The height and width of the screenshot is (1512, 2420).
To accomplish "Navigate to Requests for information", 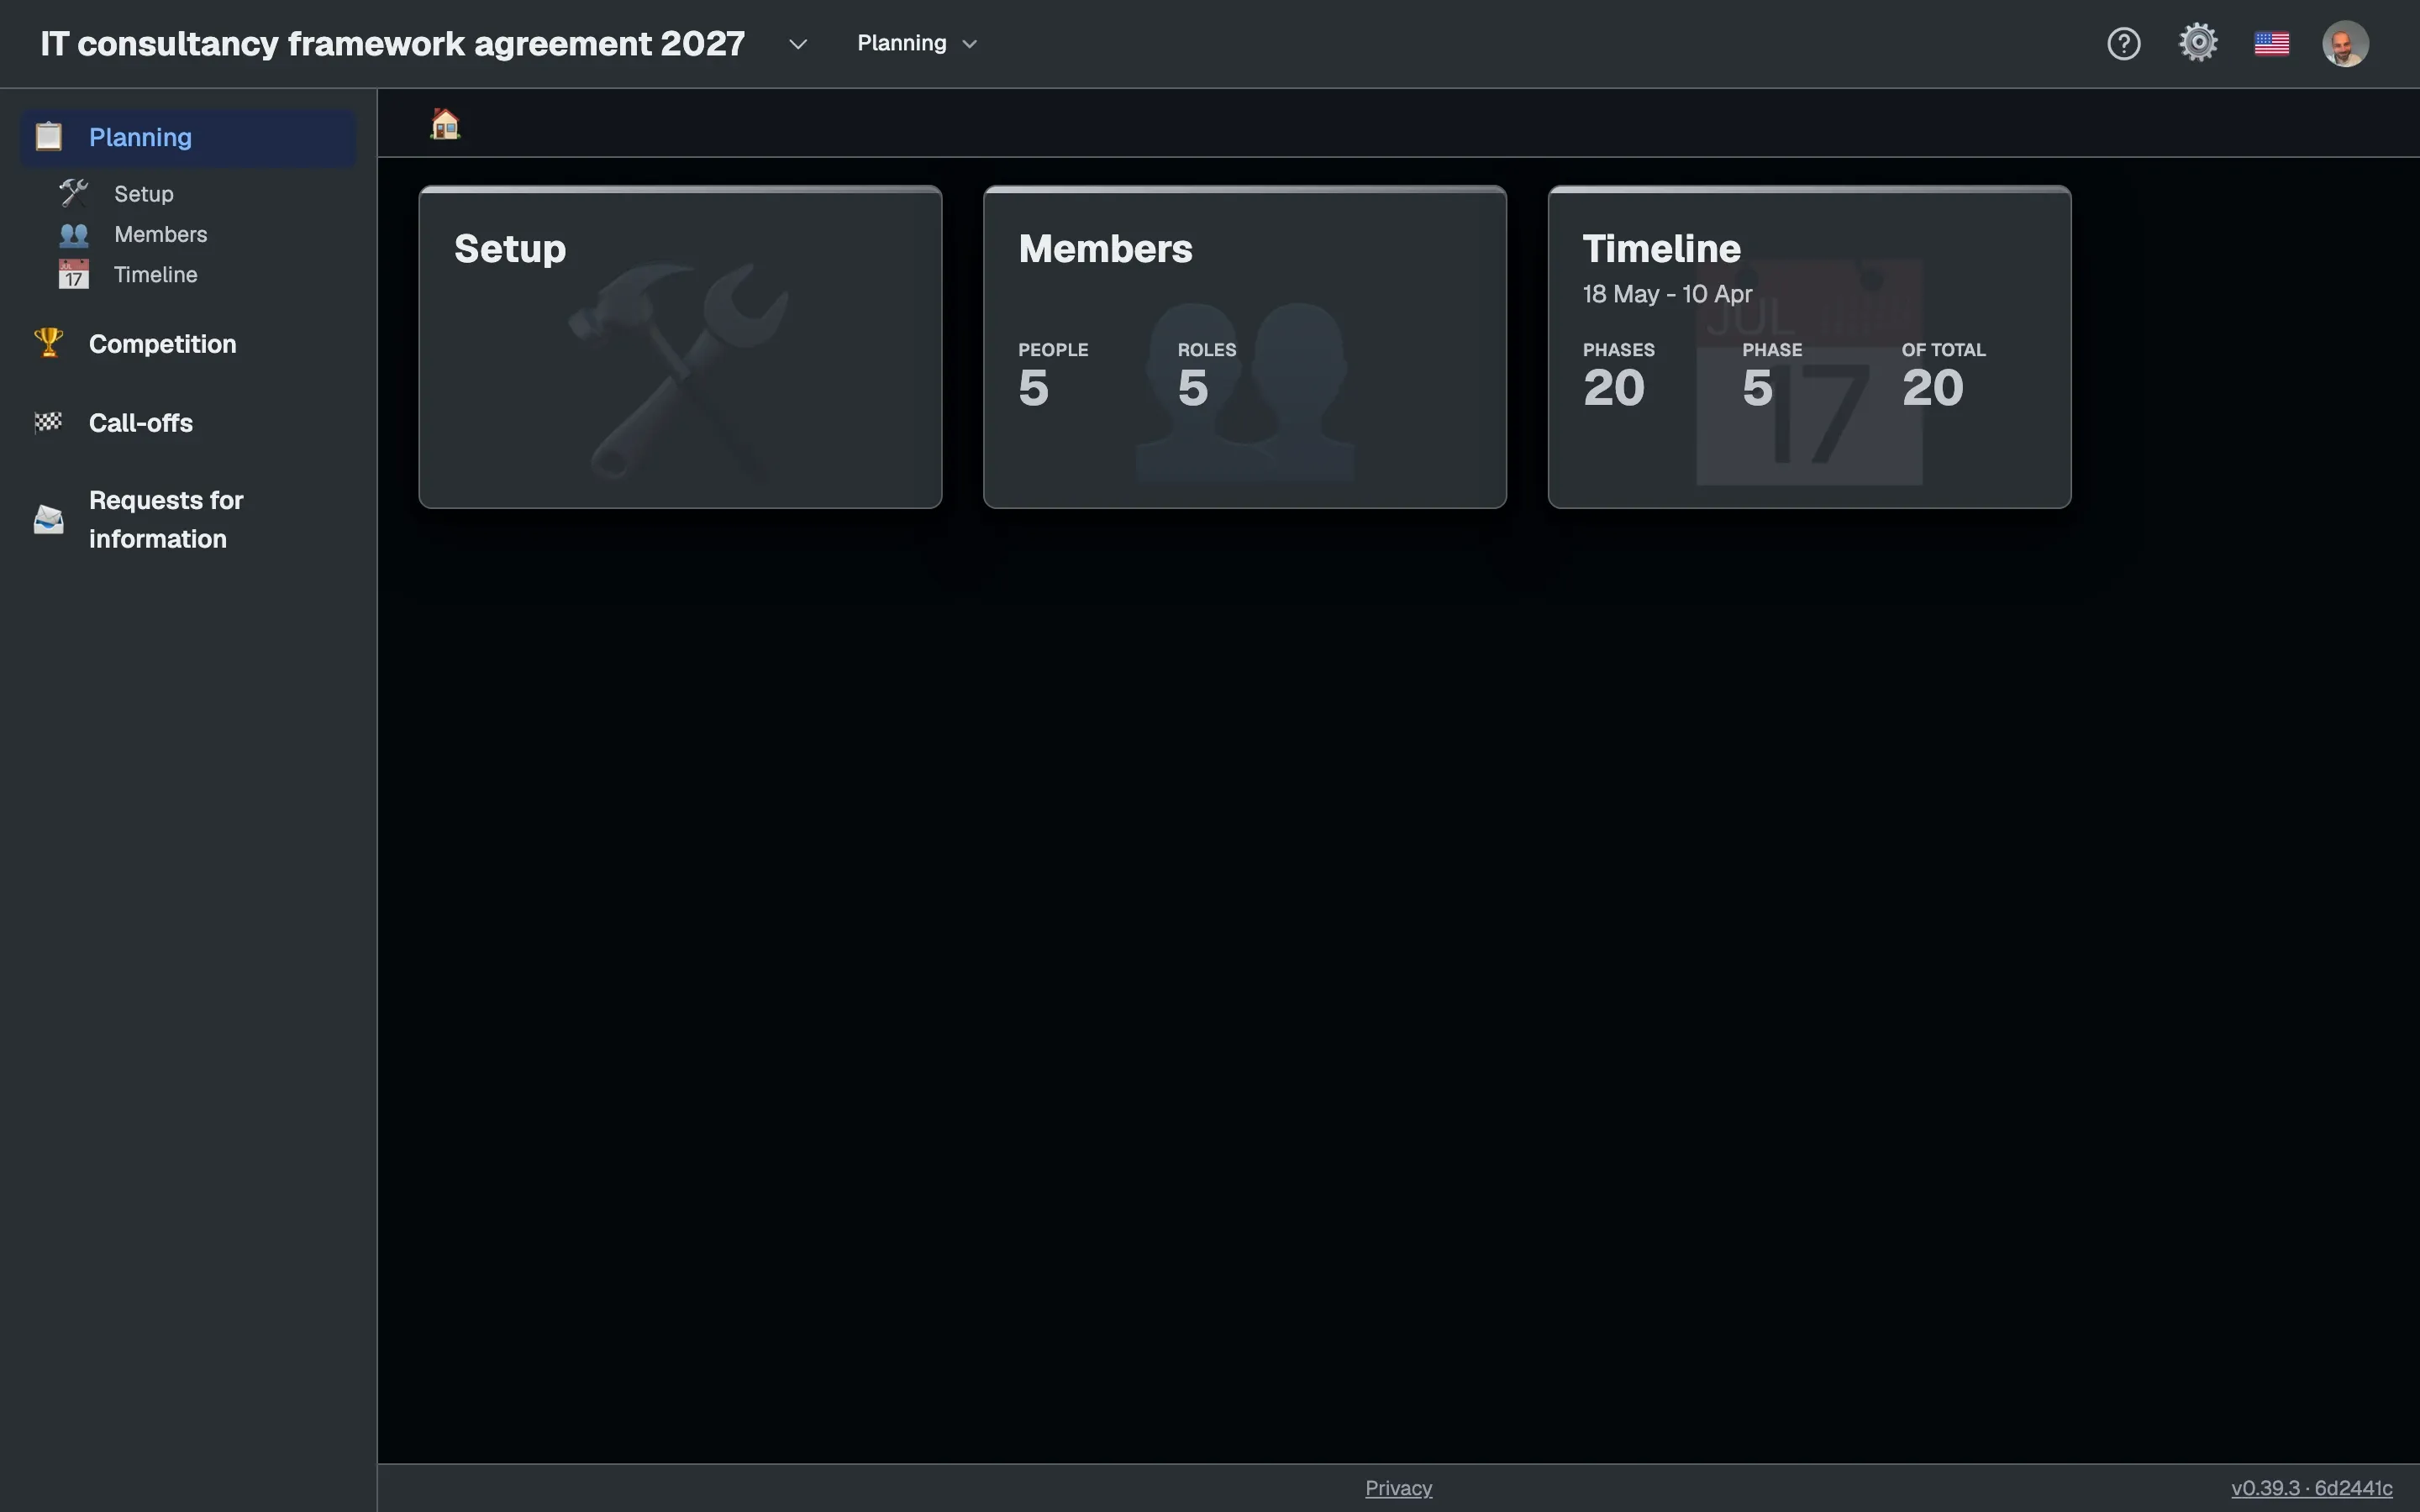I will (166, 519).
